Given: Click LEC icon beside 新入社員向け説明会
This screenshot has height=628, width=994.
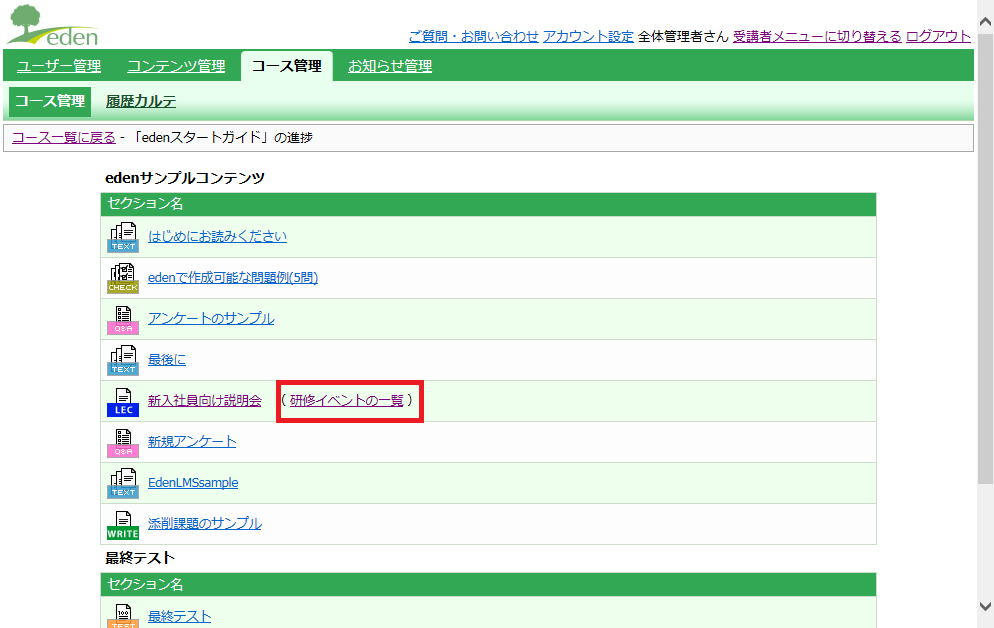Looking at the screenshot, I should click(x=123, y=401).
